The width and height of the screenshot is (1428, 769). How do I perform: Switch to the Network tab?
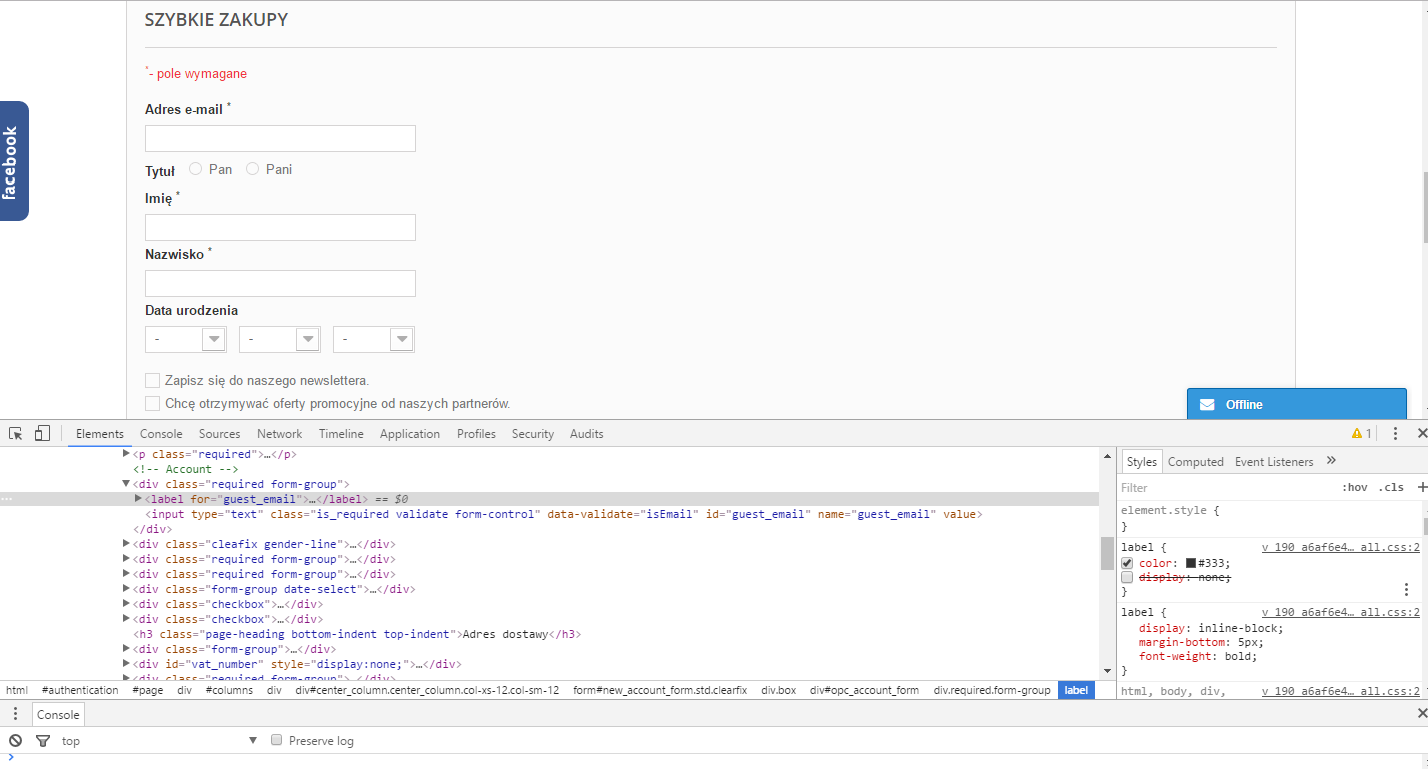[x=279, y=434]
